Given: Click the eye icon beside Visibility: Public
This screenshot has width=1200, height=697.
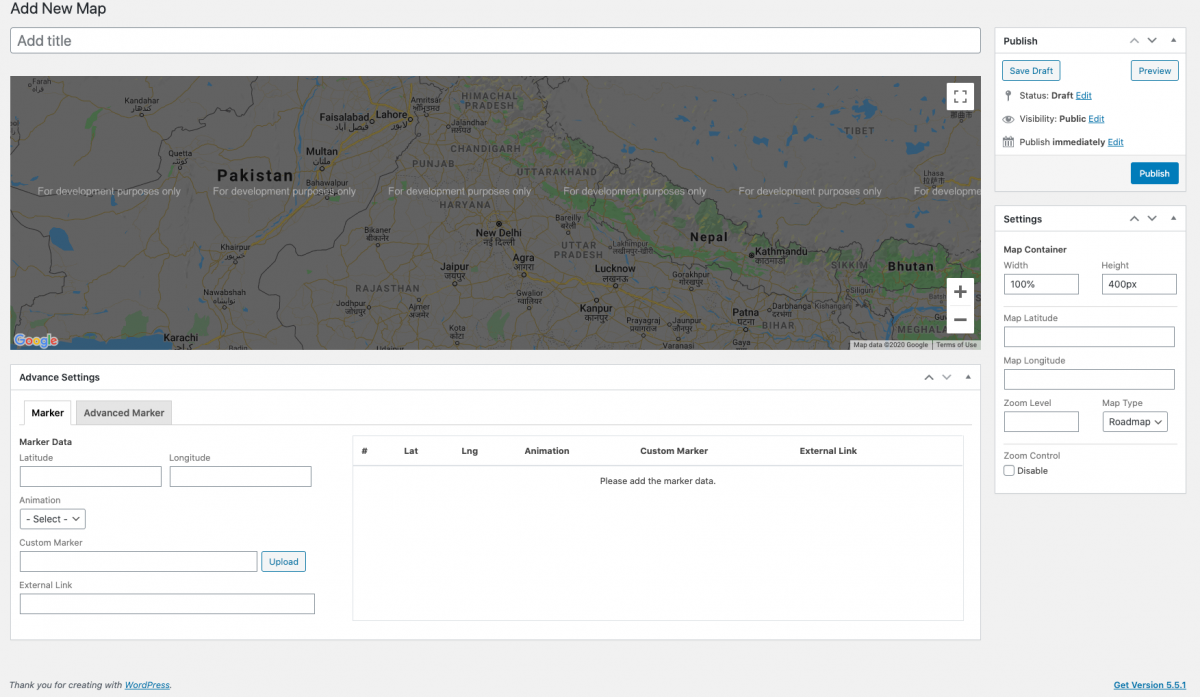Looking at the screenshot, I should [1009, 119].
